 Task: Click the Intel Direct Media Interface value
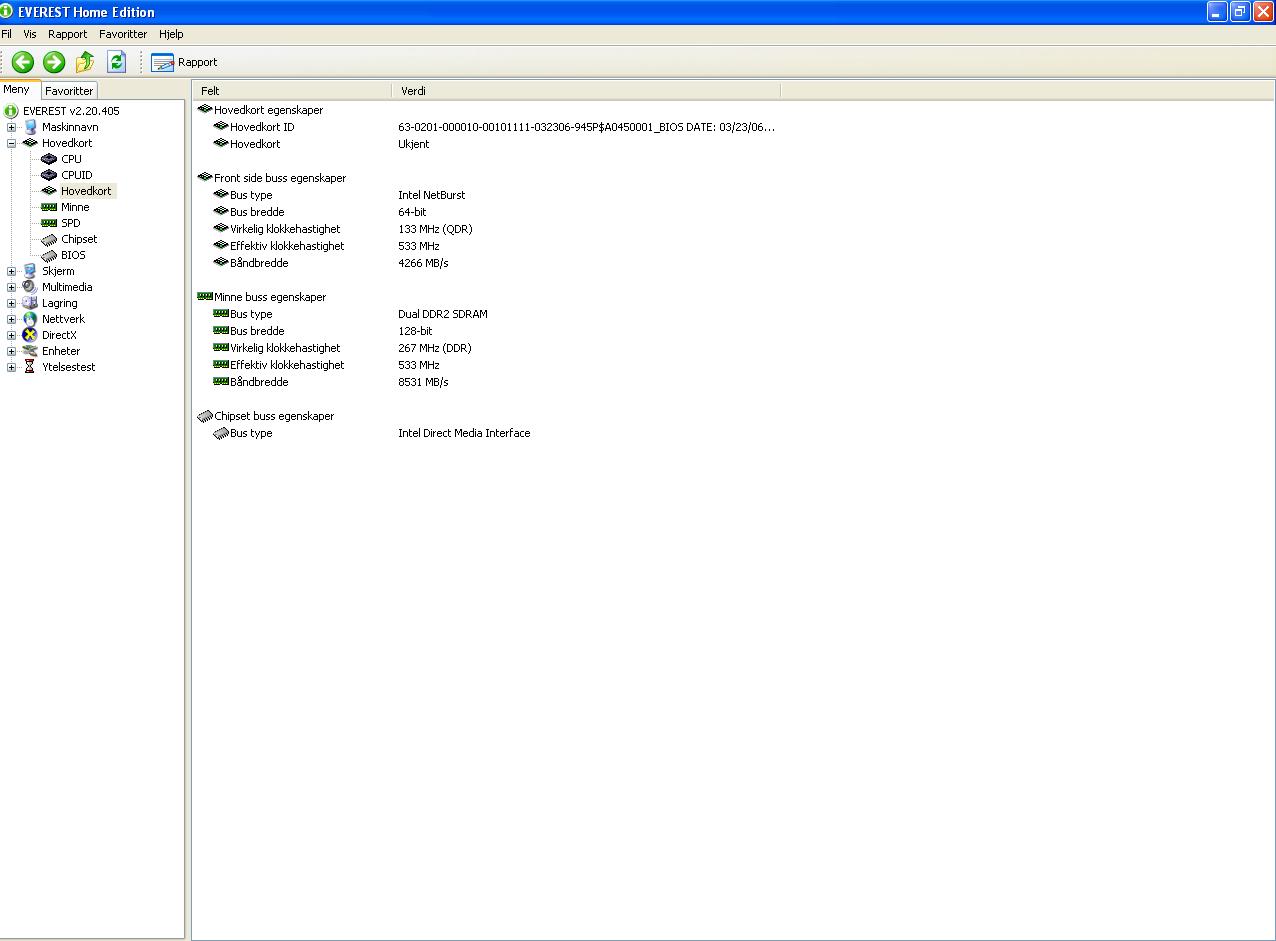pos(464,433)
